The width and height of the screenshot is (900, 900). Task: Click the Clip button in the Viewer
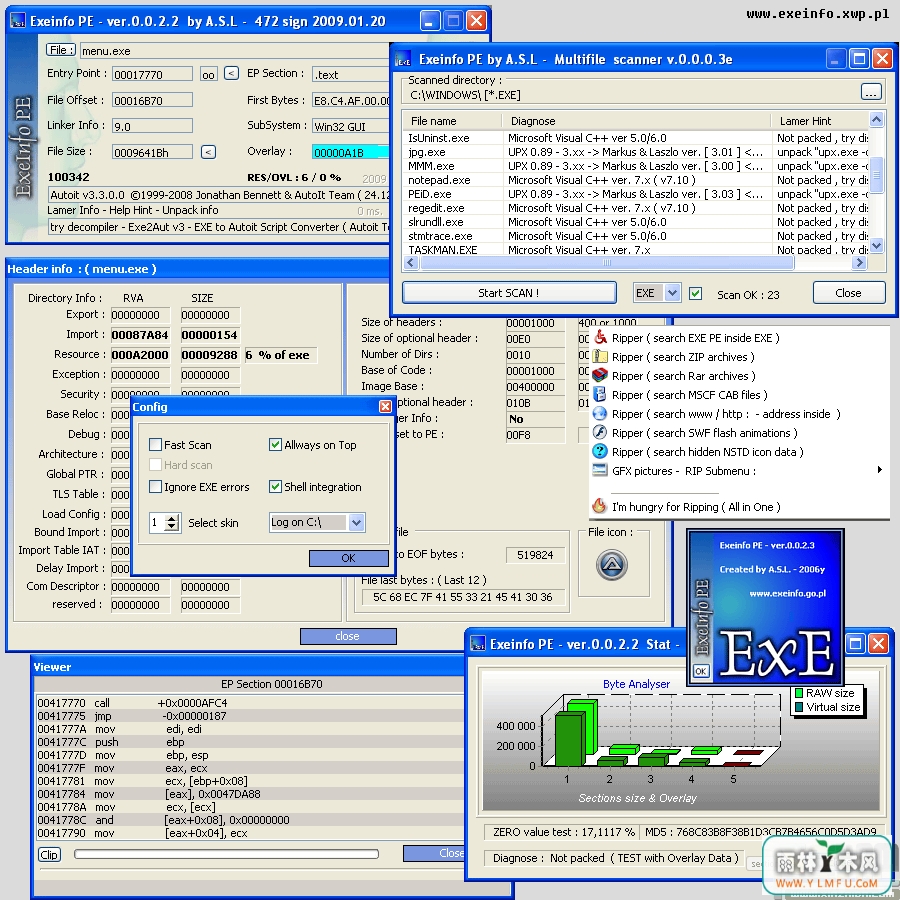tap(49, 855)
